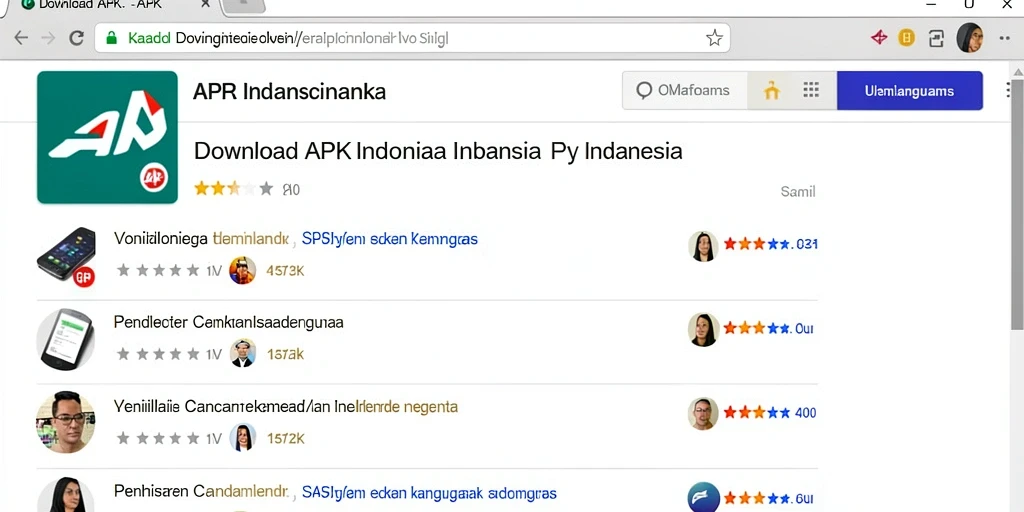This screenshot has height=512, width=1024.
Task: Go back with the browser back arrow
Action: [21, 38]
